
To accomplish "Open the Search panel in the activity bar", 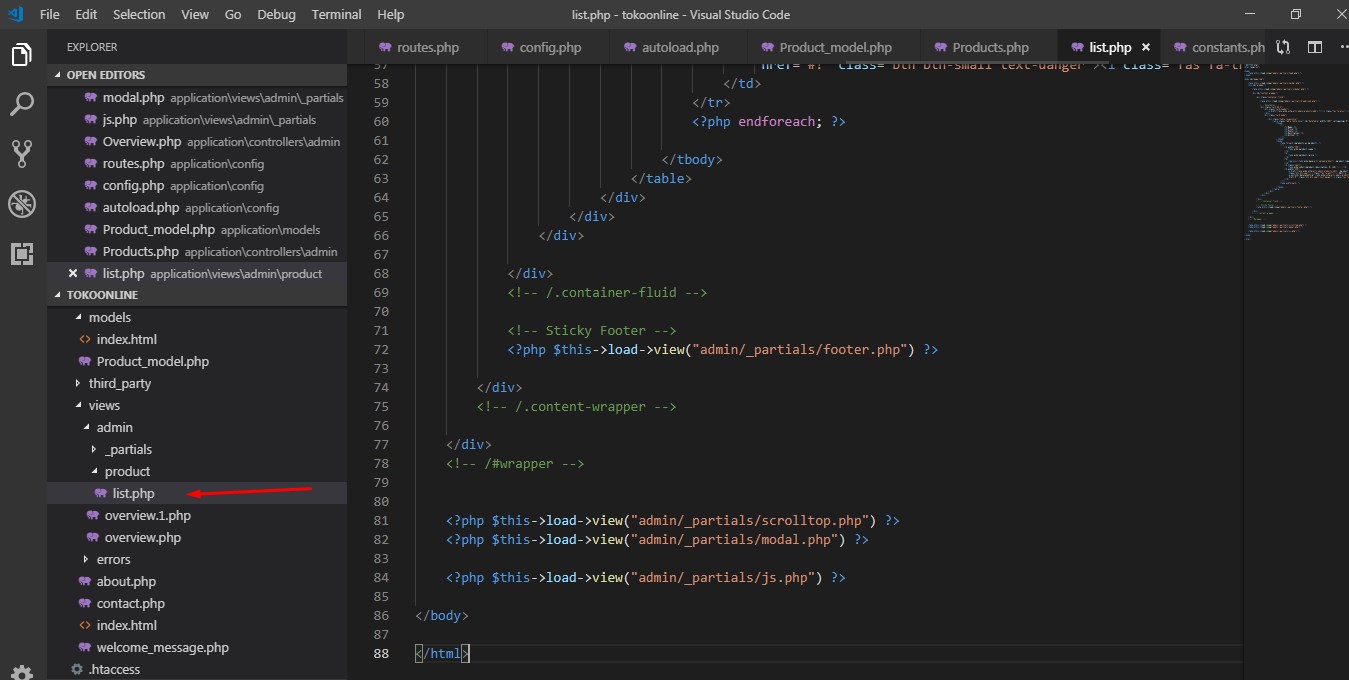I will (22, 103).
